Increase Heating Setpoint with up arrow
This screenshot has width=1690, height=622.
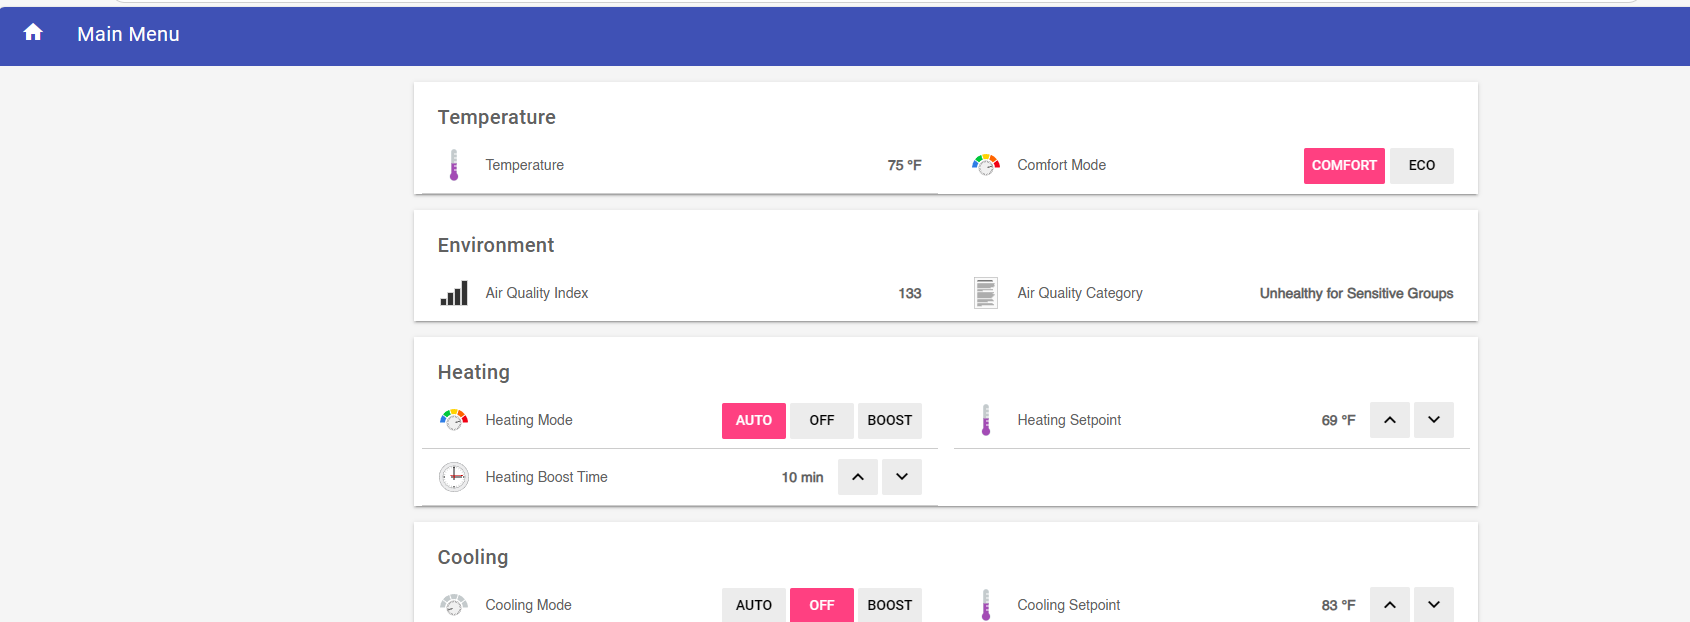click(1389, 420)
